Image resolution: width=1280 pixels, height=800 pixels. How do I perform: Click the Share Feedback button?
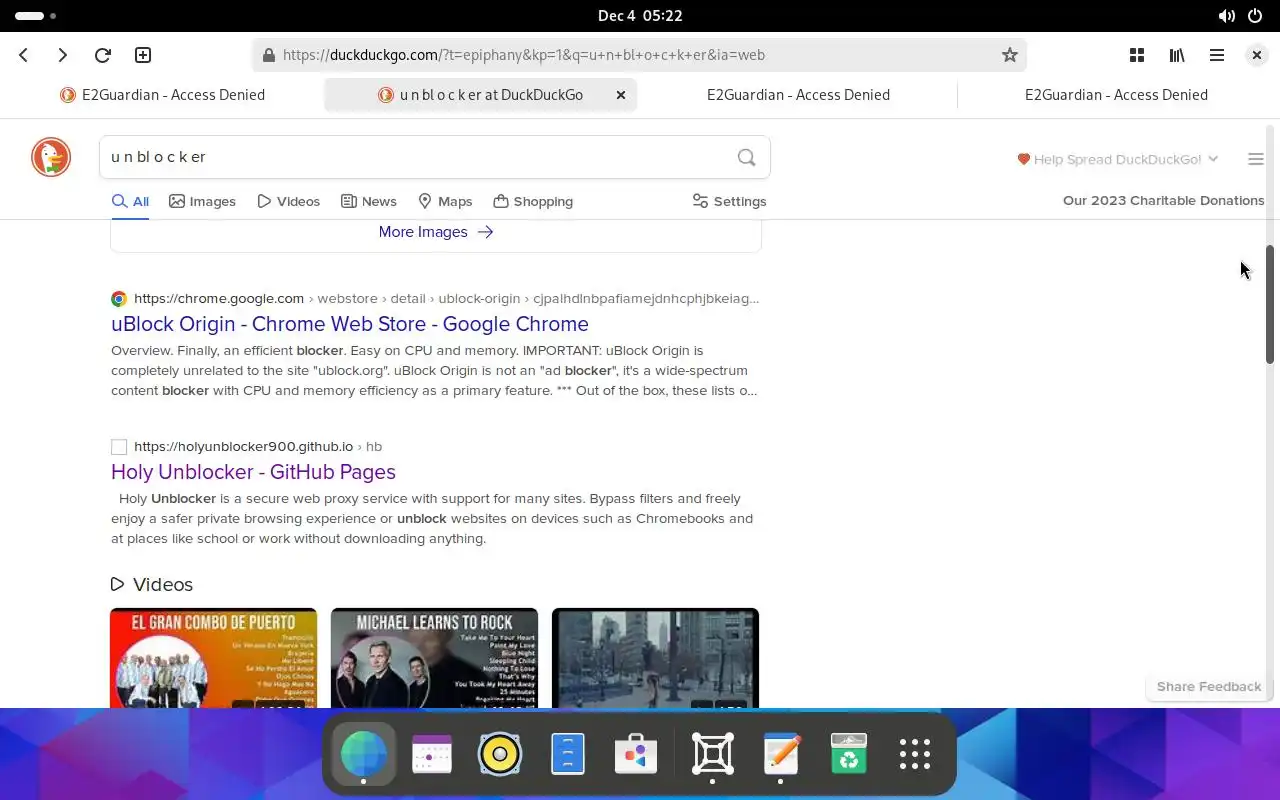(1209, 686)
